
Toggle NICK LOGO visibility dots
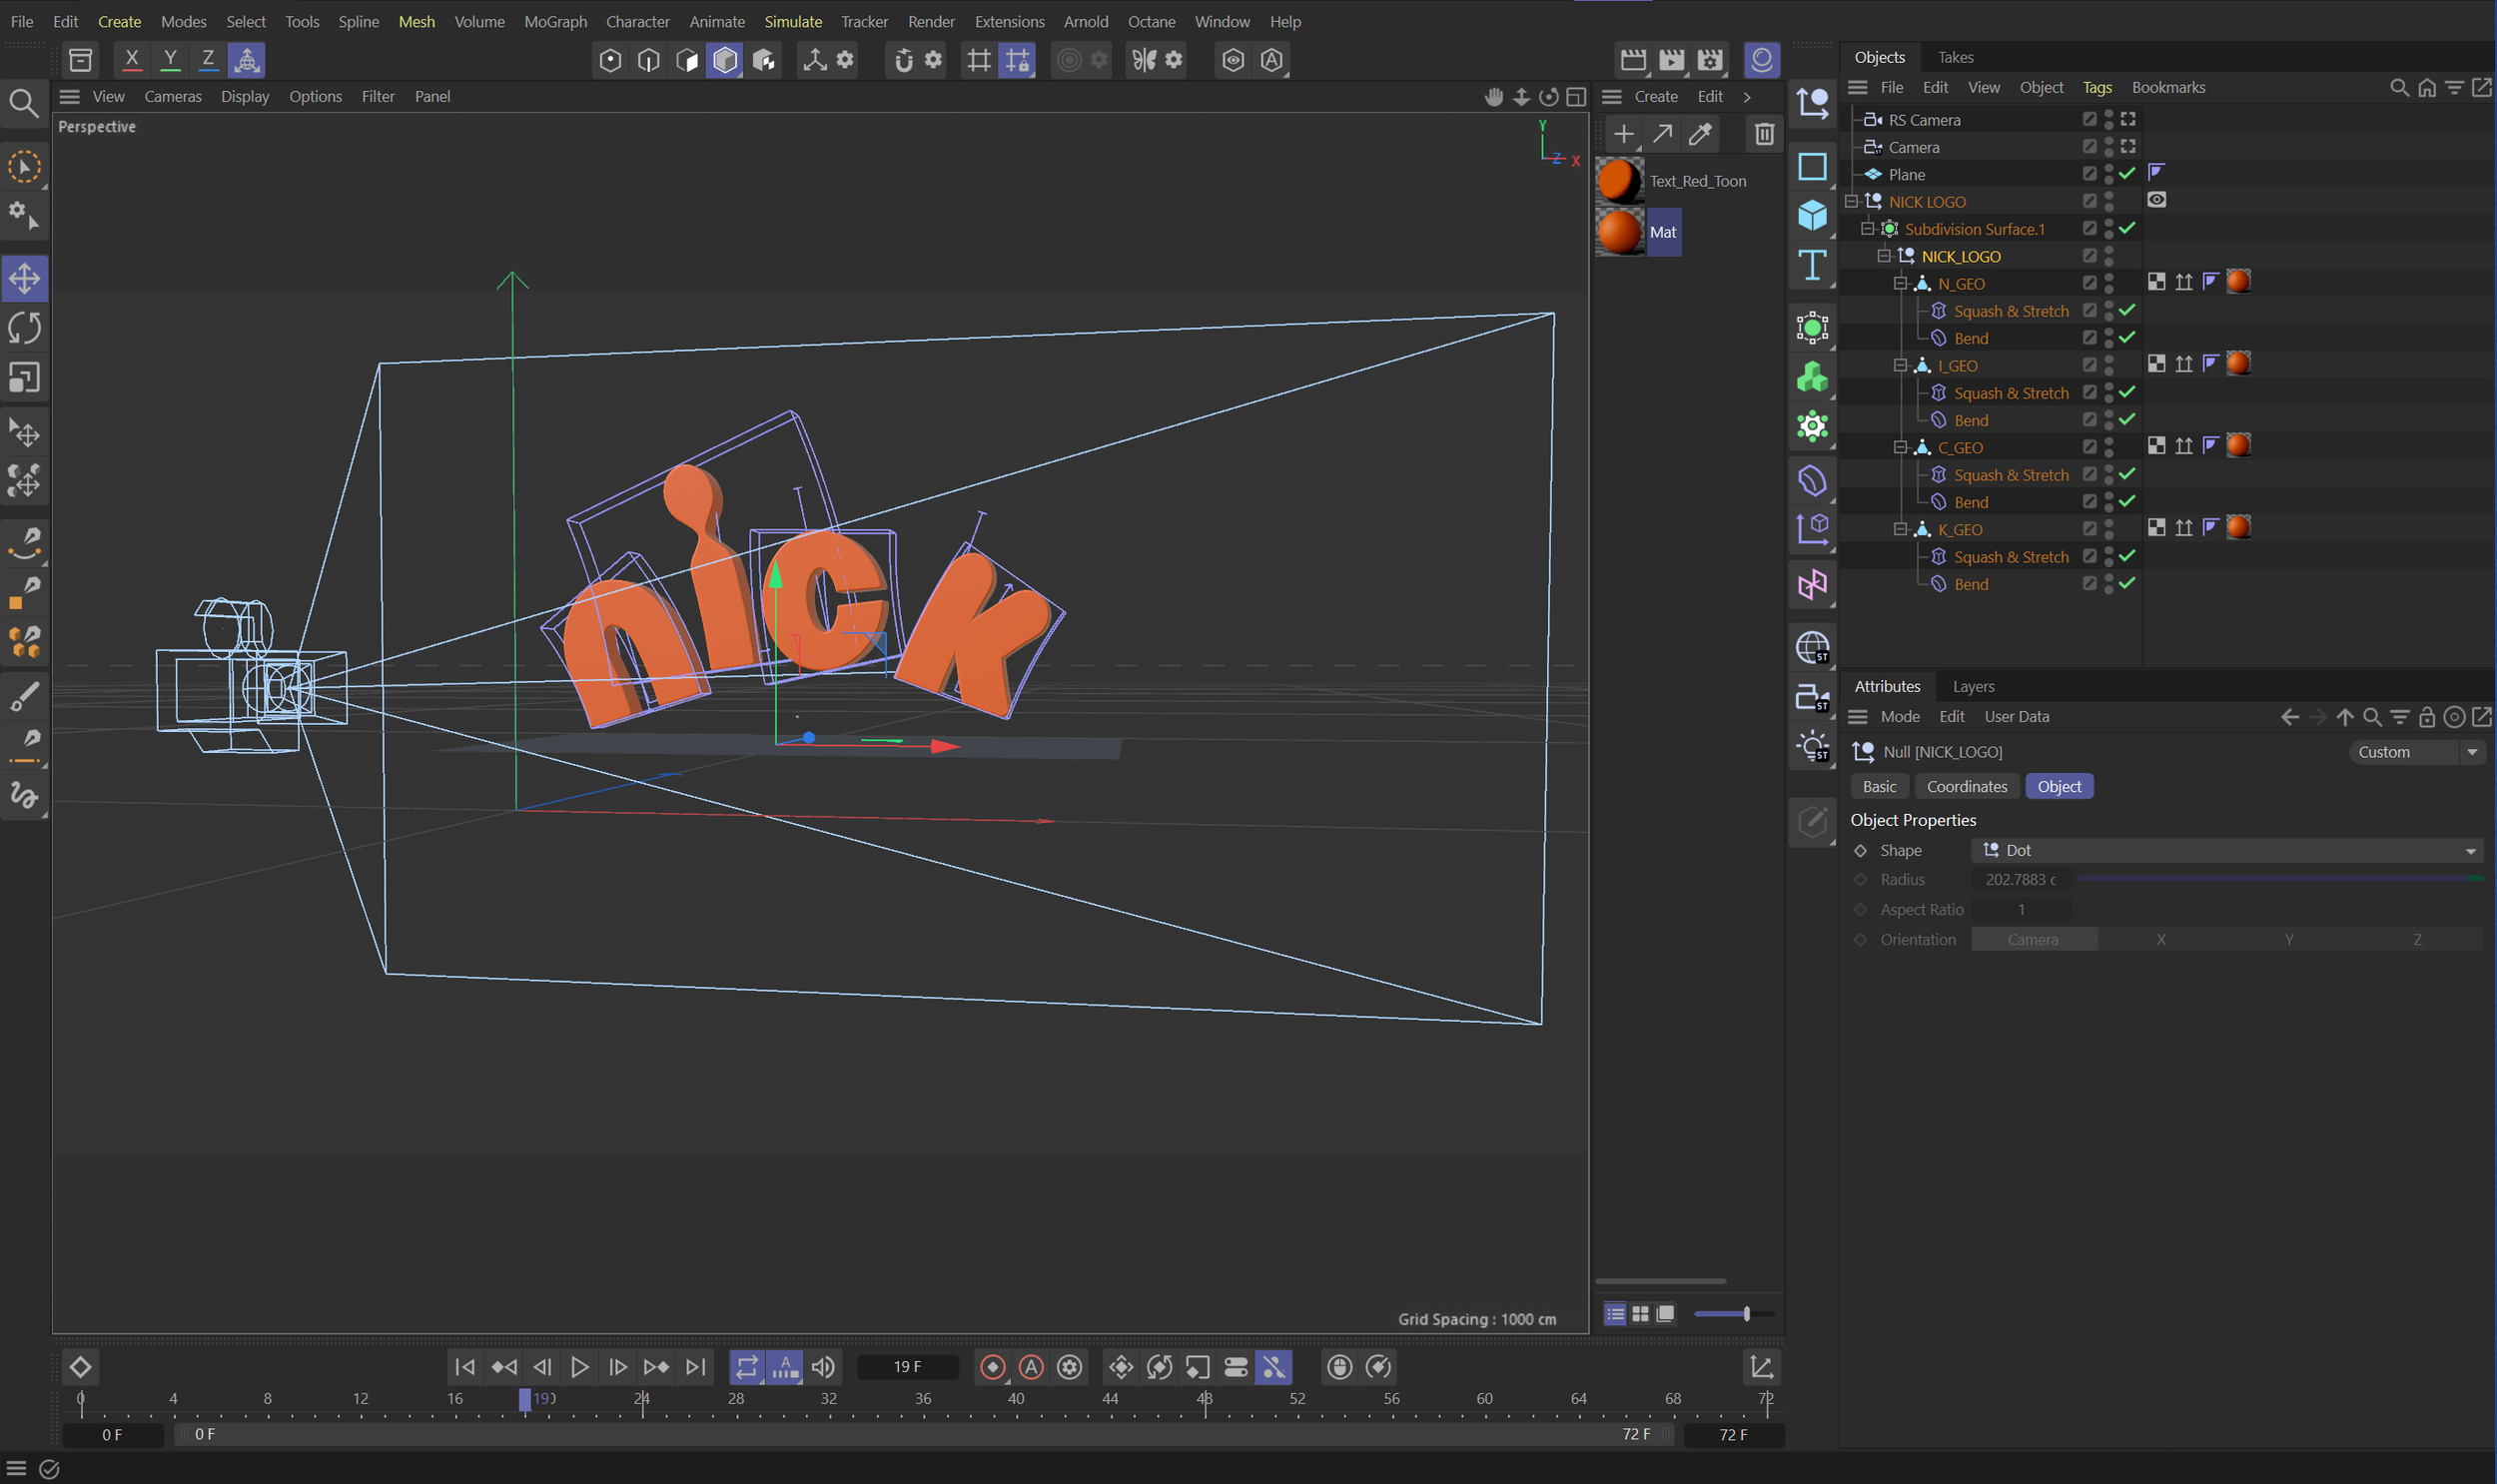(2109, 201)
